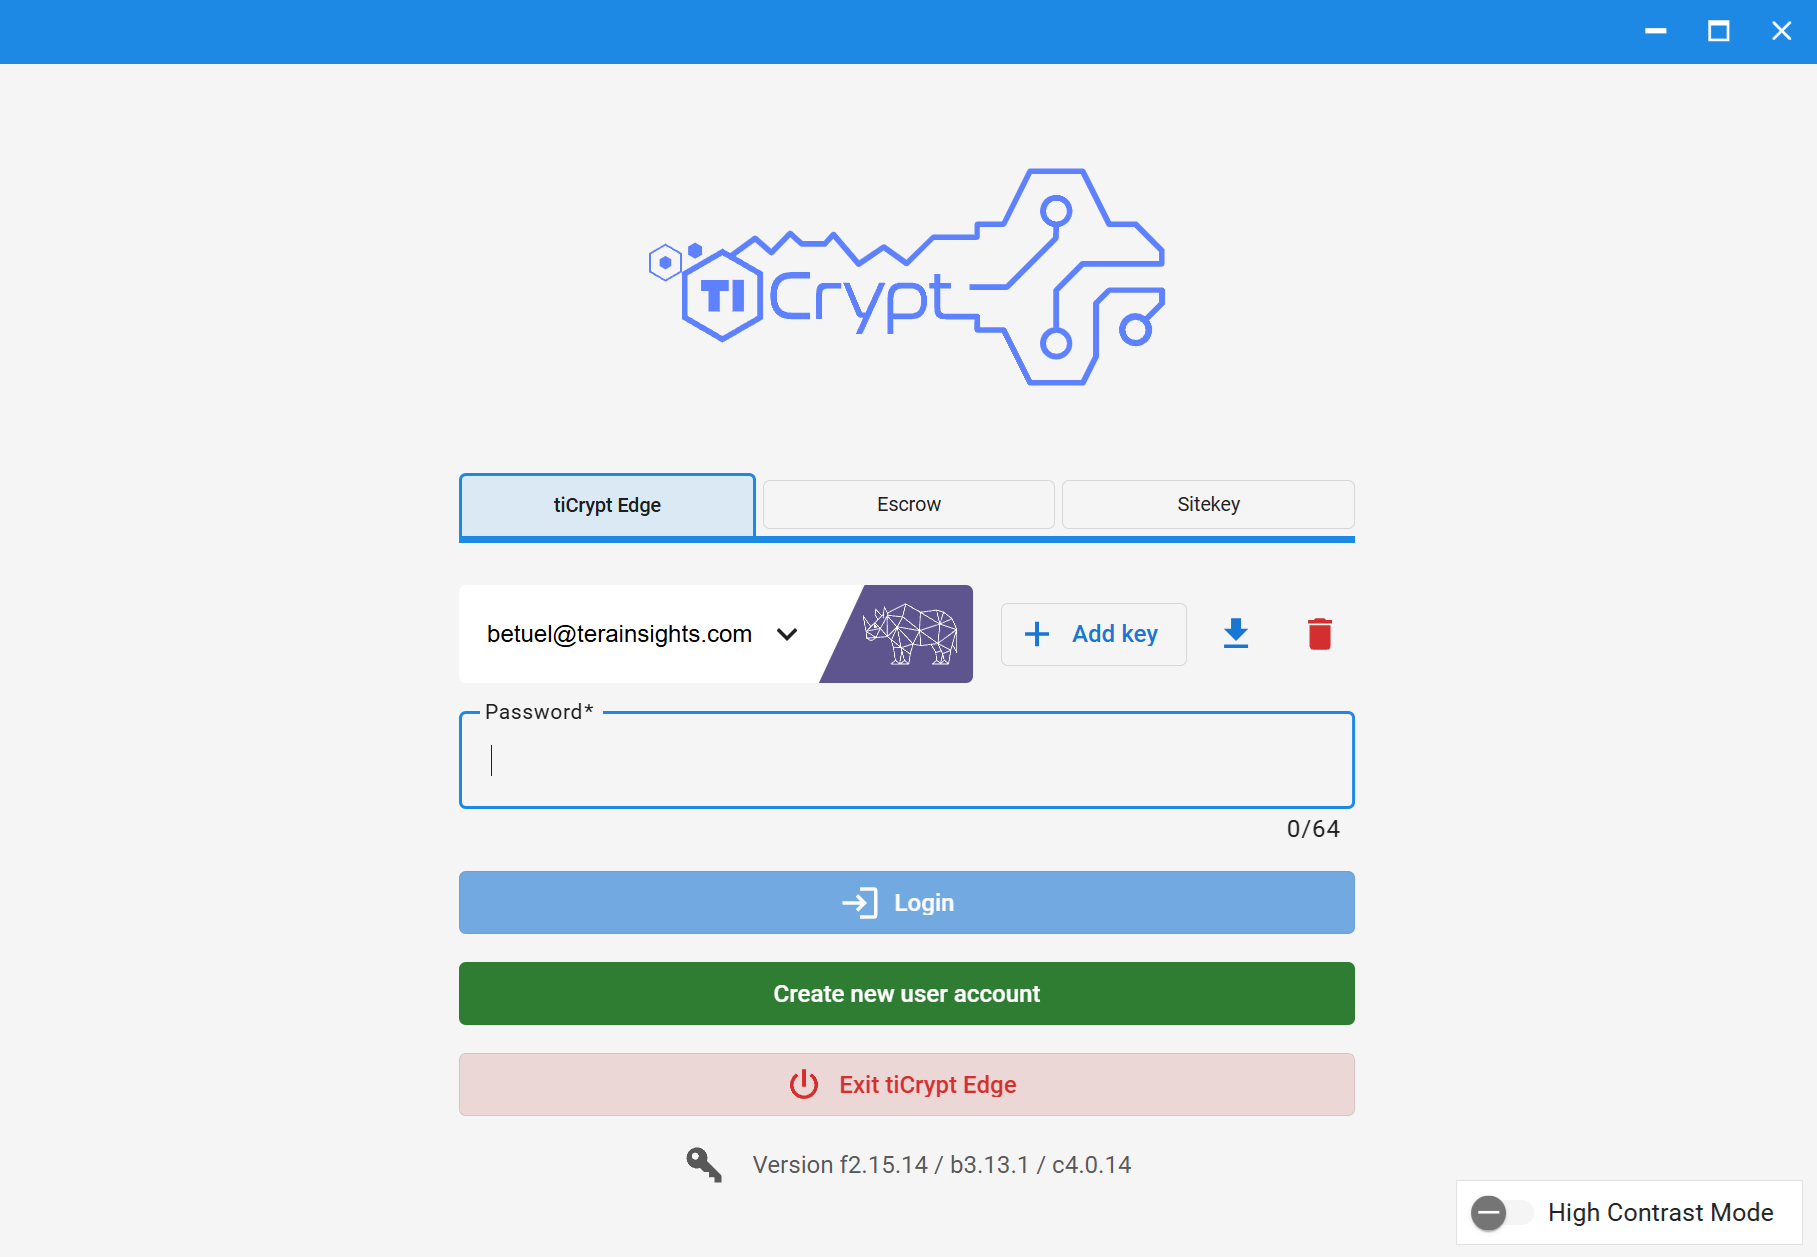Screen dimensions: 1817x1257
Task: Switch to the Sitekey tab
Action: tap(1208, 505)
